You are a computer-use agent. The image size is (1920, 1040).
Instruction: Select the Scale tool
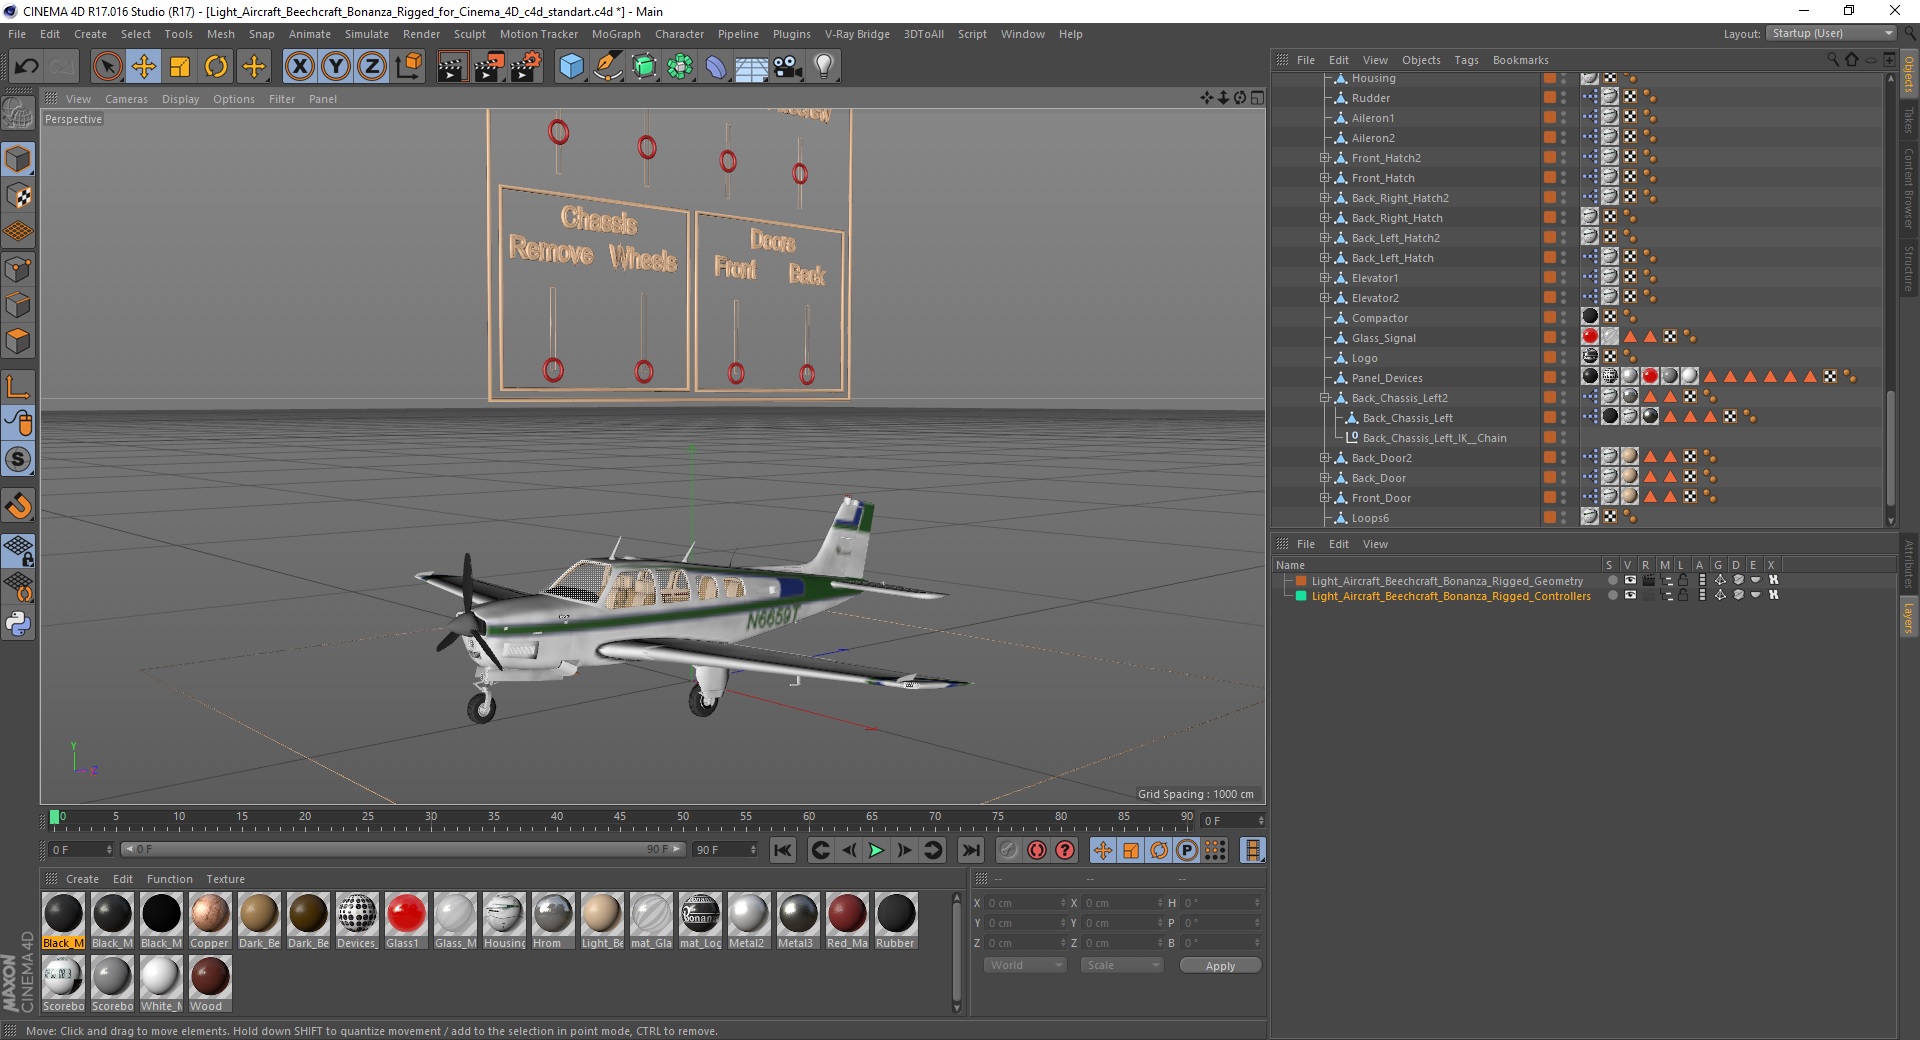180,67
